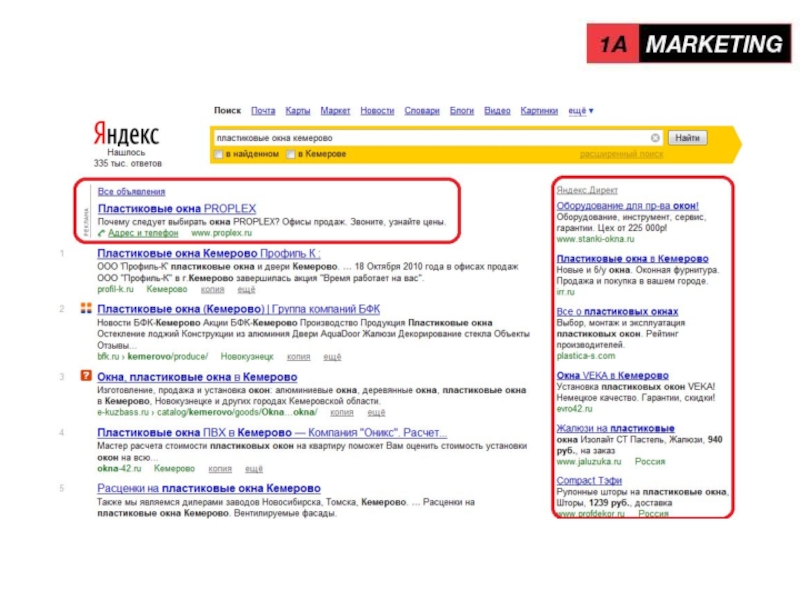
Task: Click the BFK favicon next to result 2
Action: point(86,308)
